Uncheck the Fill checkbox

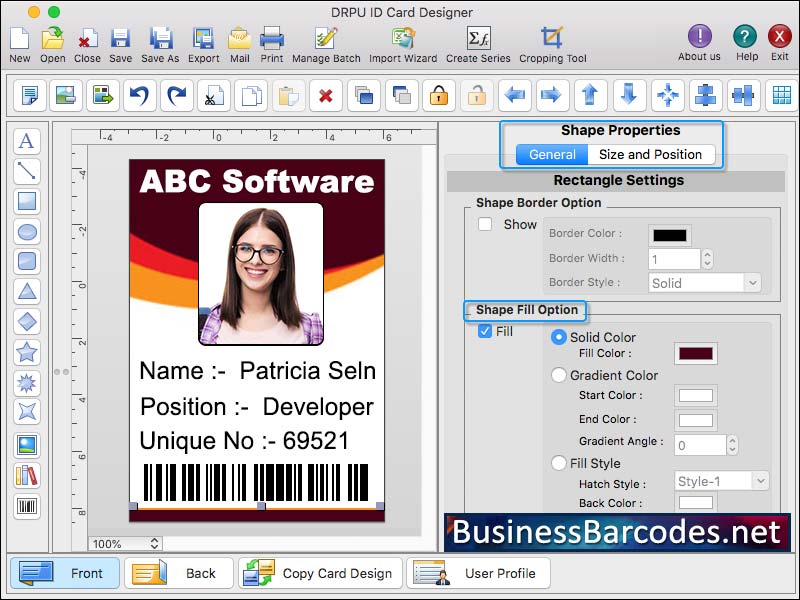(x=483, y=331)
